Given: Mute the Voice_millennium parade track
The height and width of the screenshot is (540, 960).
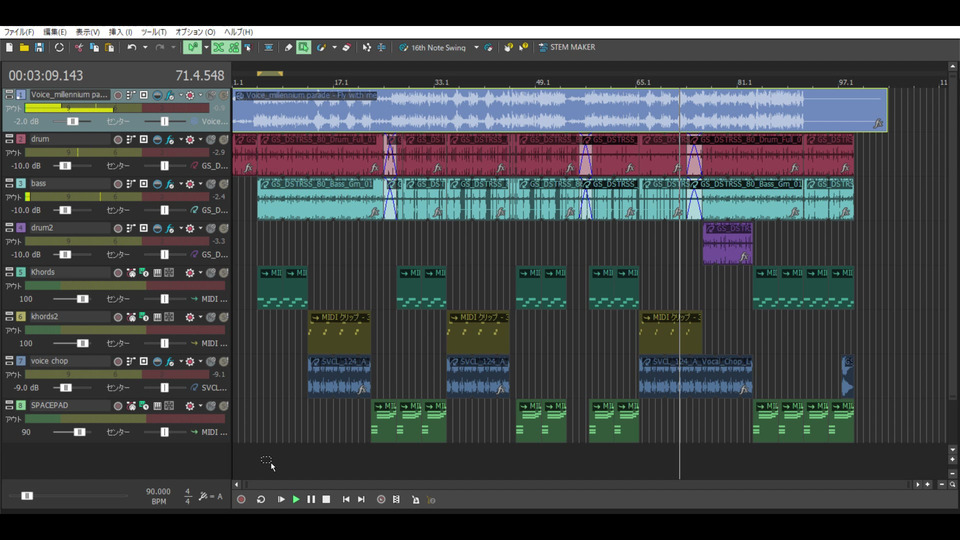Looking at the screenshot, I should coord(213,95).
